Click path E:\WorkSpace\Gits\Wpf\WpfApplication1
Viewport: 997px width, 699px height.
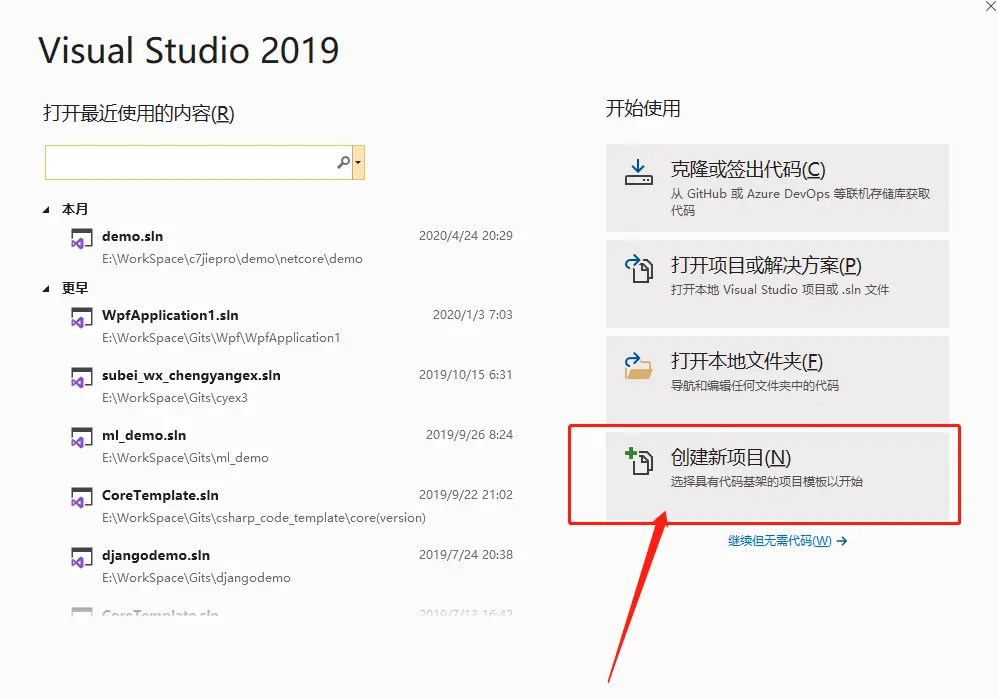coord(221,338)
